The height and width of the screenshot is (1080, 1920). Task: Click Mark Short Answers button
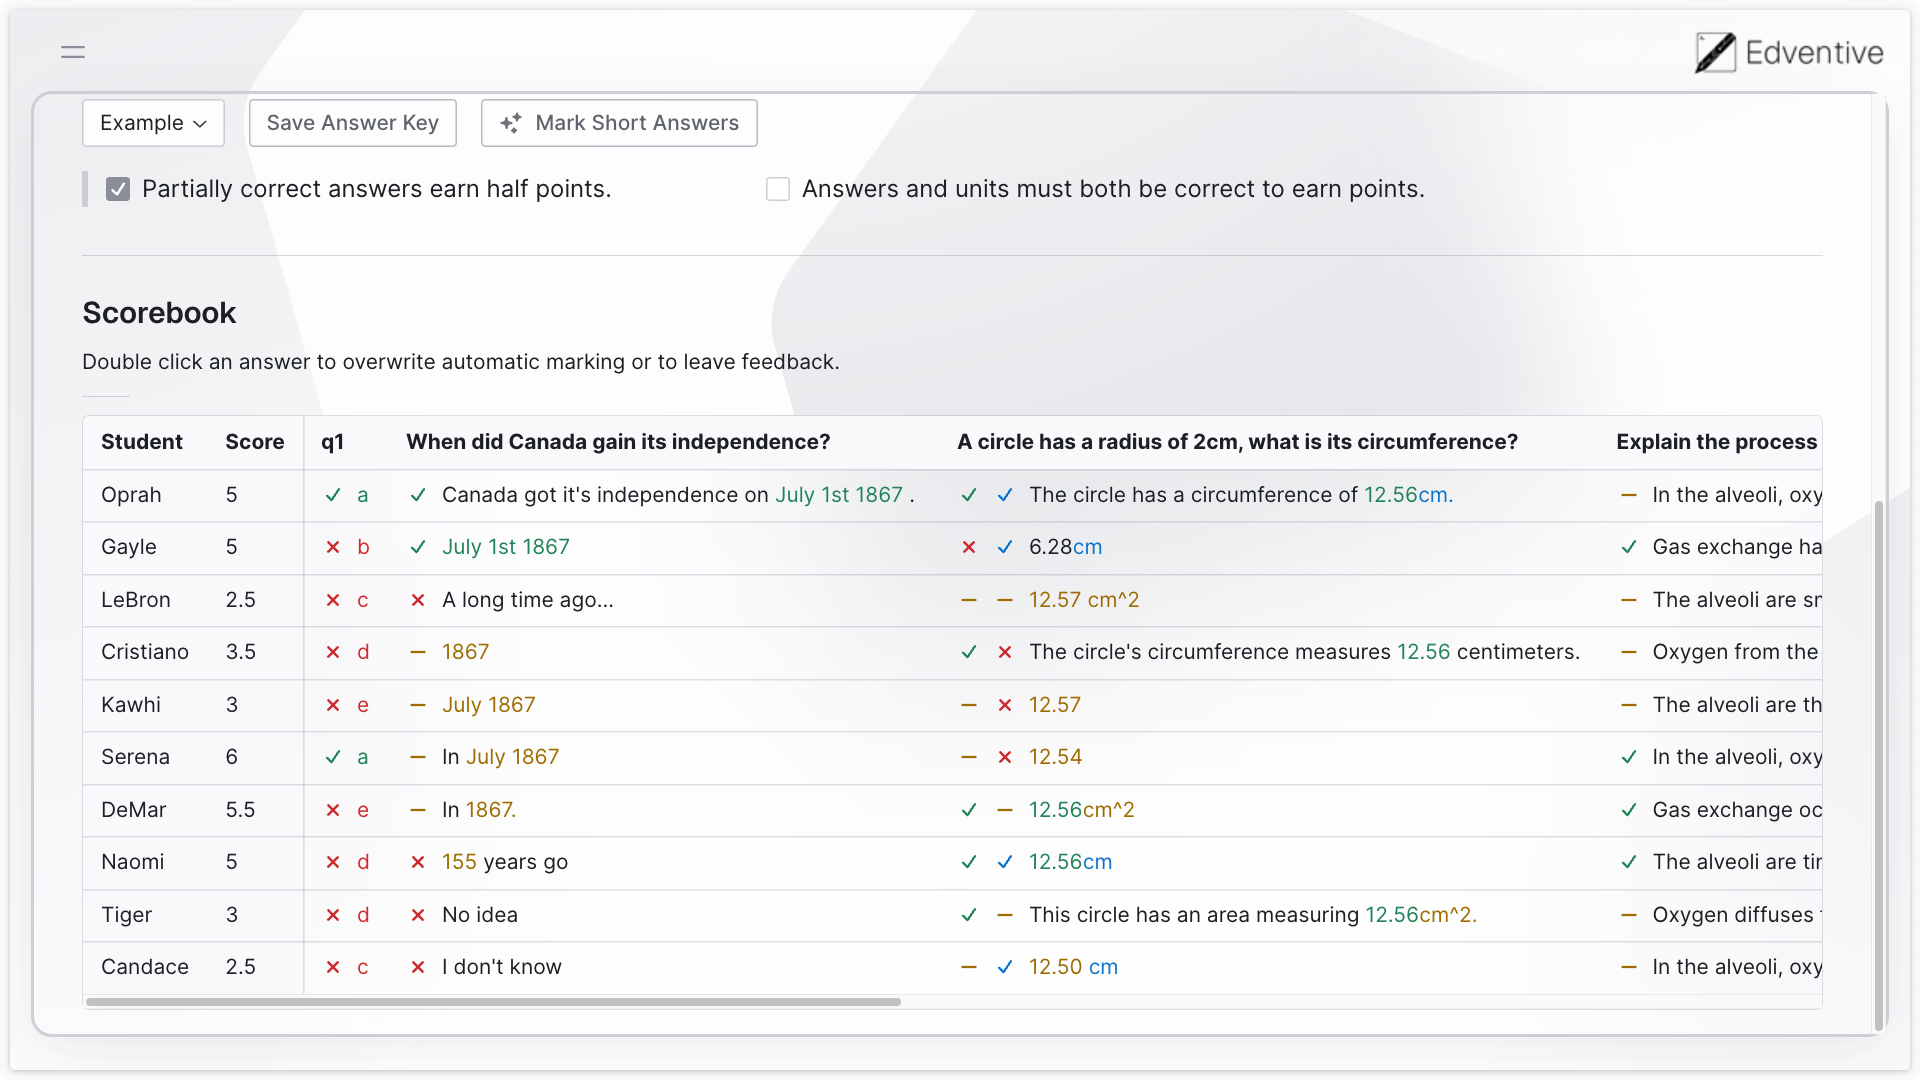(619, 123)
